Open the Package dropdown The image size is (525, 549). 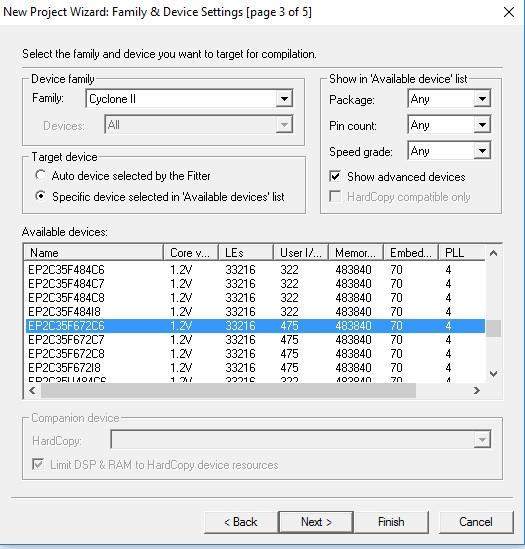pyautogui.click(x=449, y=98)
